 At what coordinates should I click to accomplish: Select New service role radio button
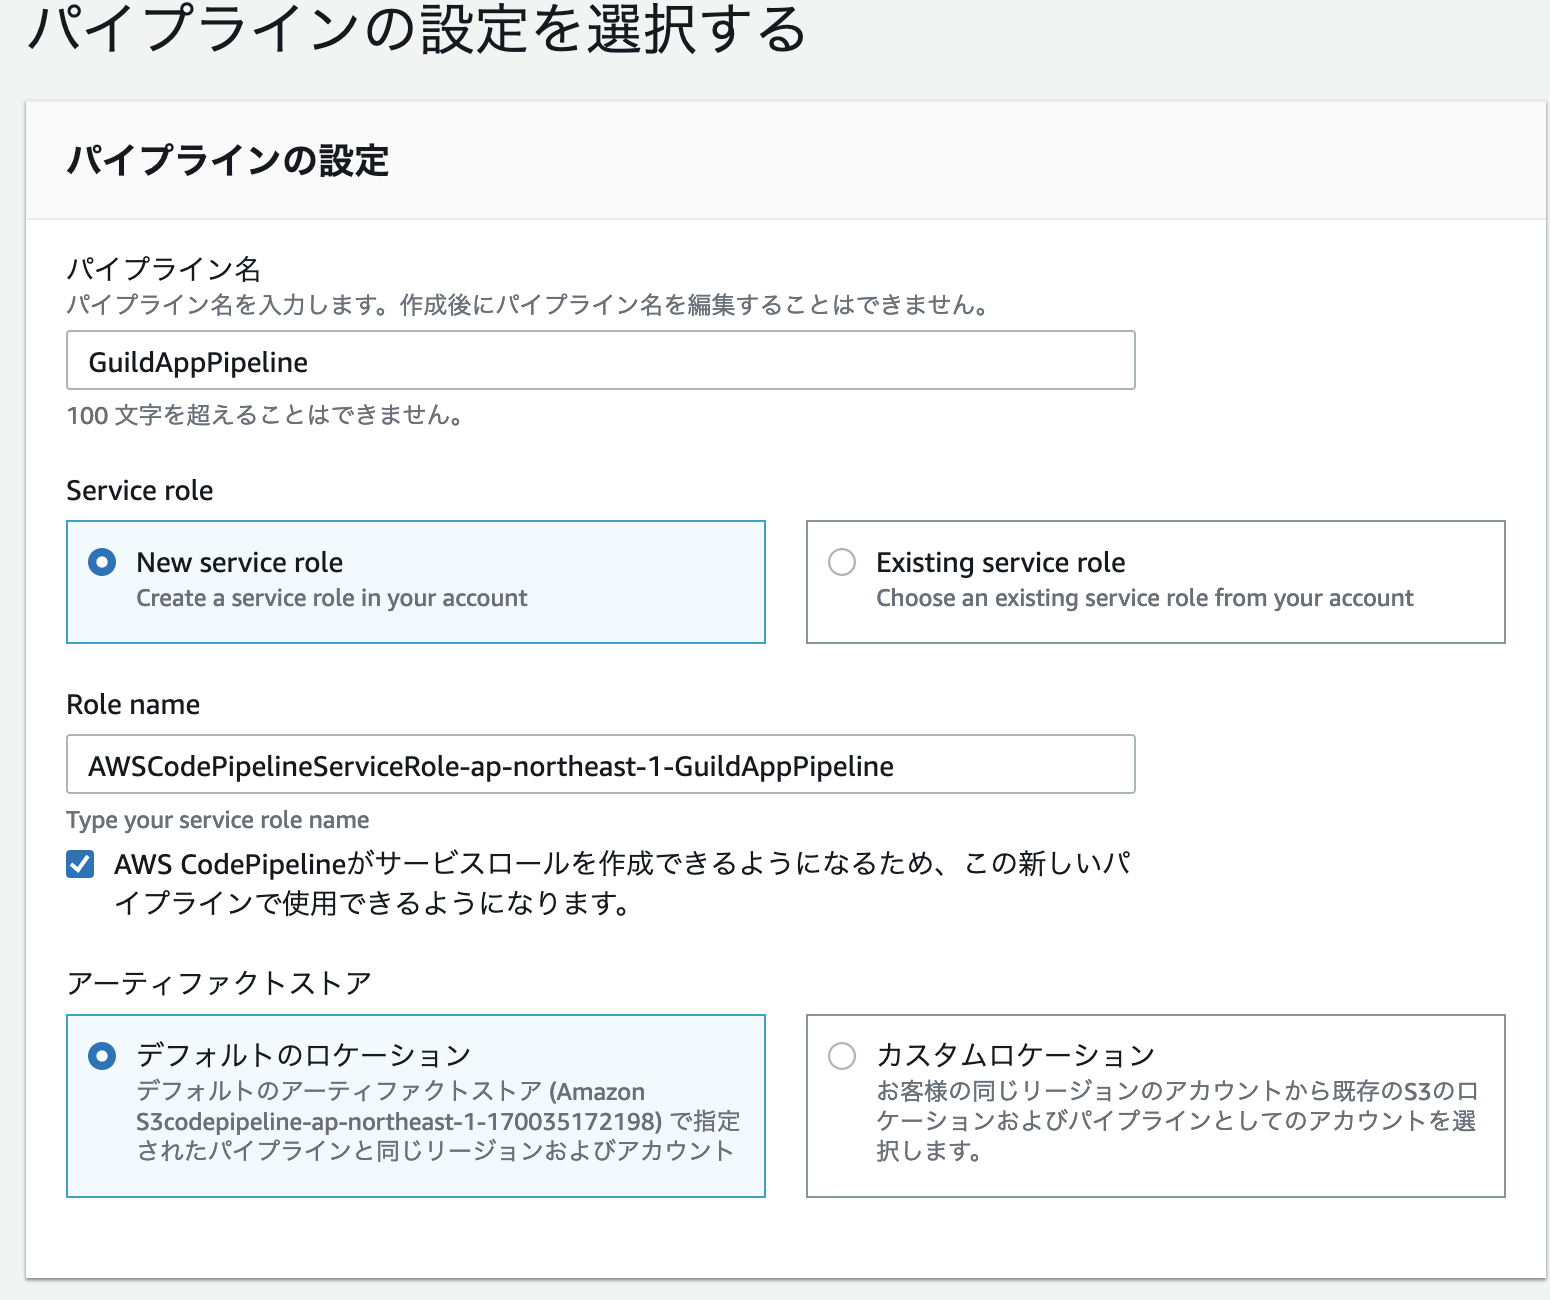point(102,562)
